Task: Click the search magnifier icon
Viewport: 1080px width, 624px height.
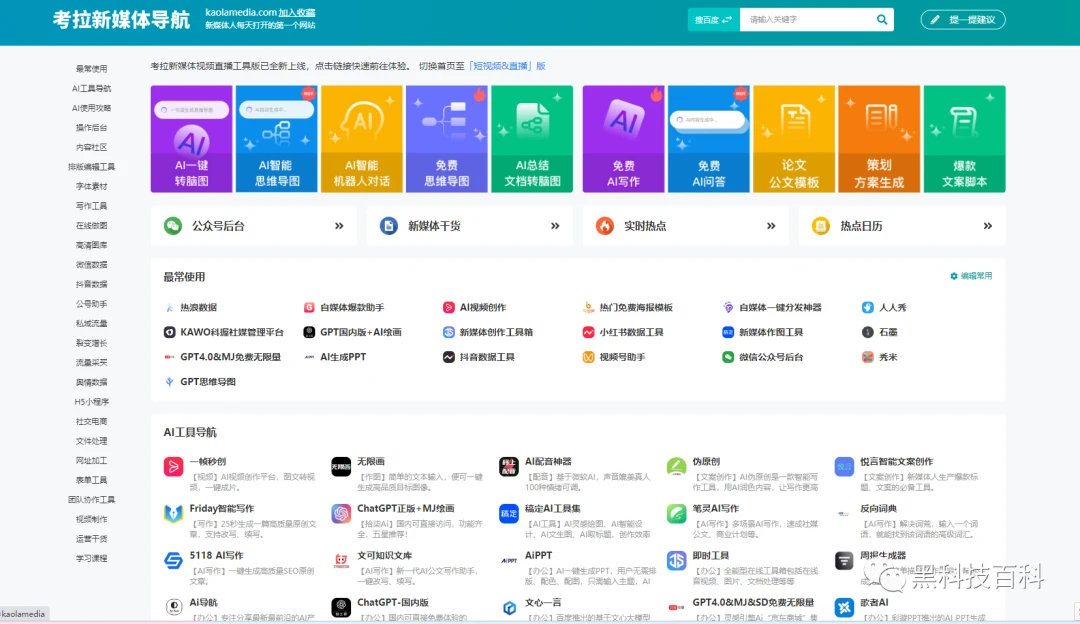Action: (x=882, y=19)
